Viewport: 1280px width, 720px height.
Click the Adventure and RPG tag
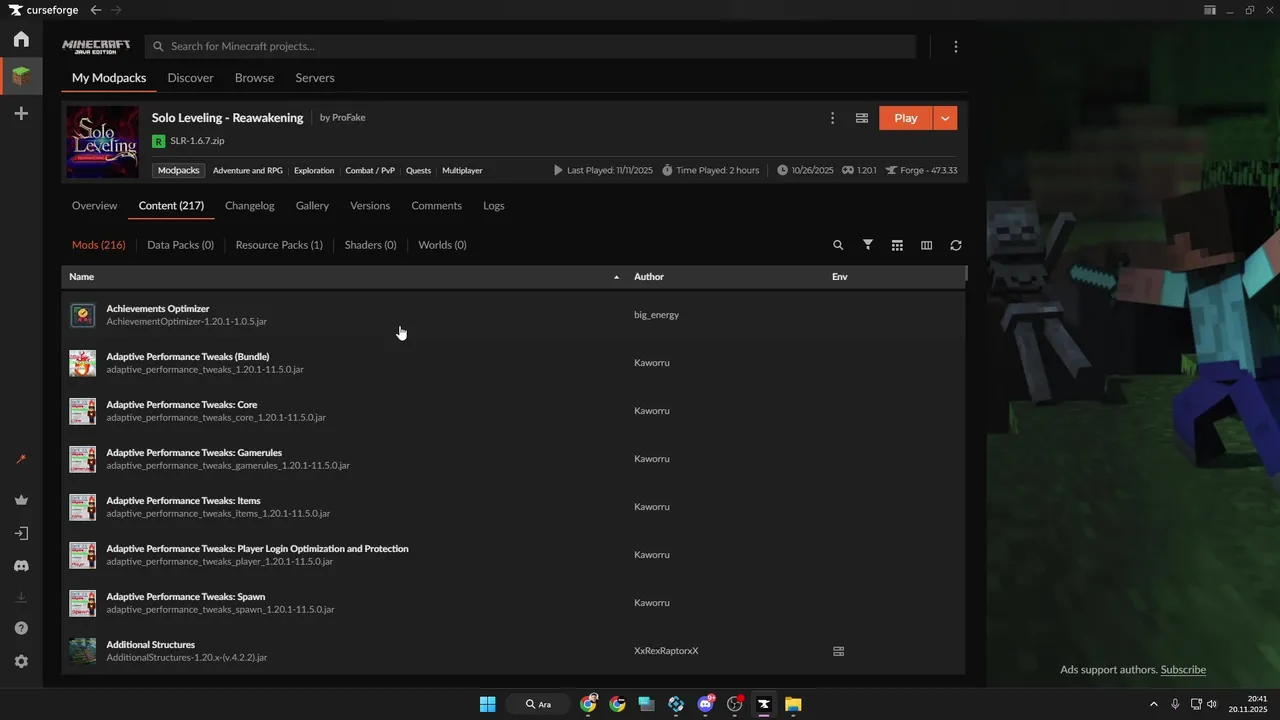tap(247, 171)
